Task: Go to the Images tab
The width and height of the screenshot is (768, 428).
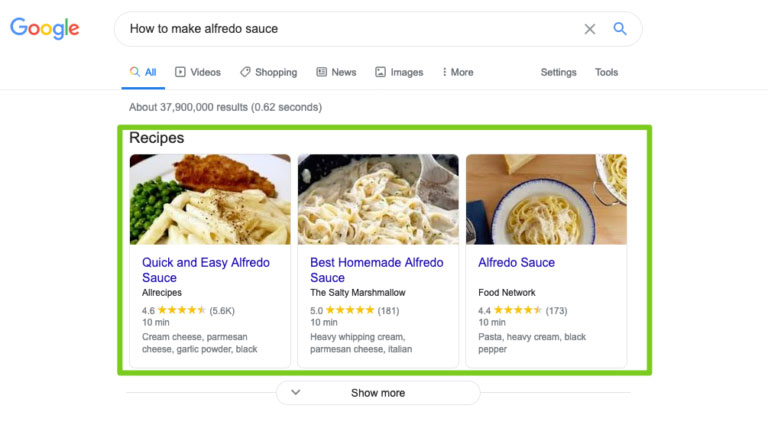Action: pos(399,72)
